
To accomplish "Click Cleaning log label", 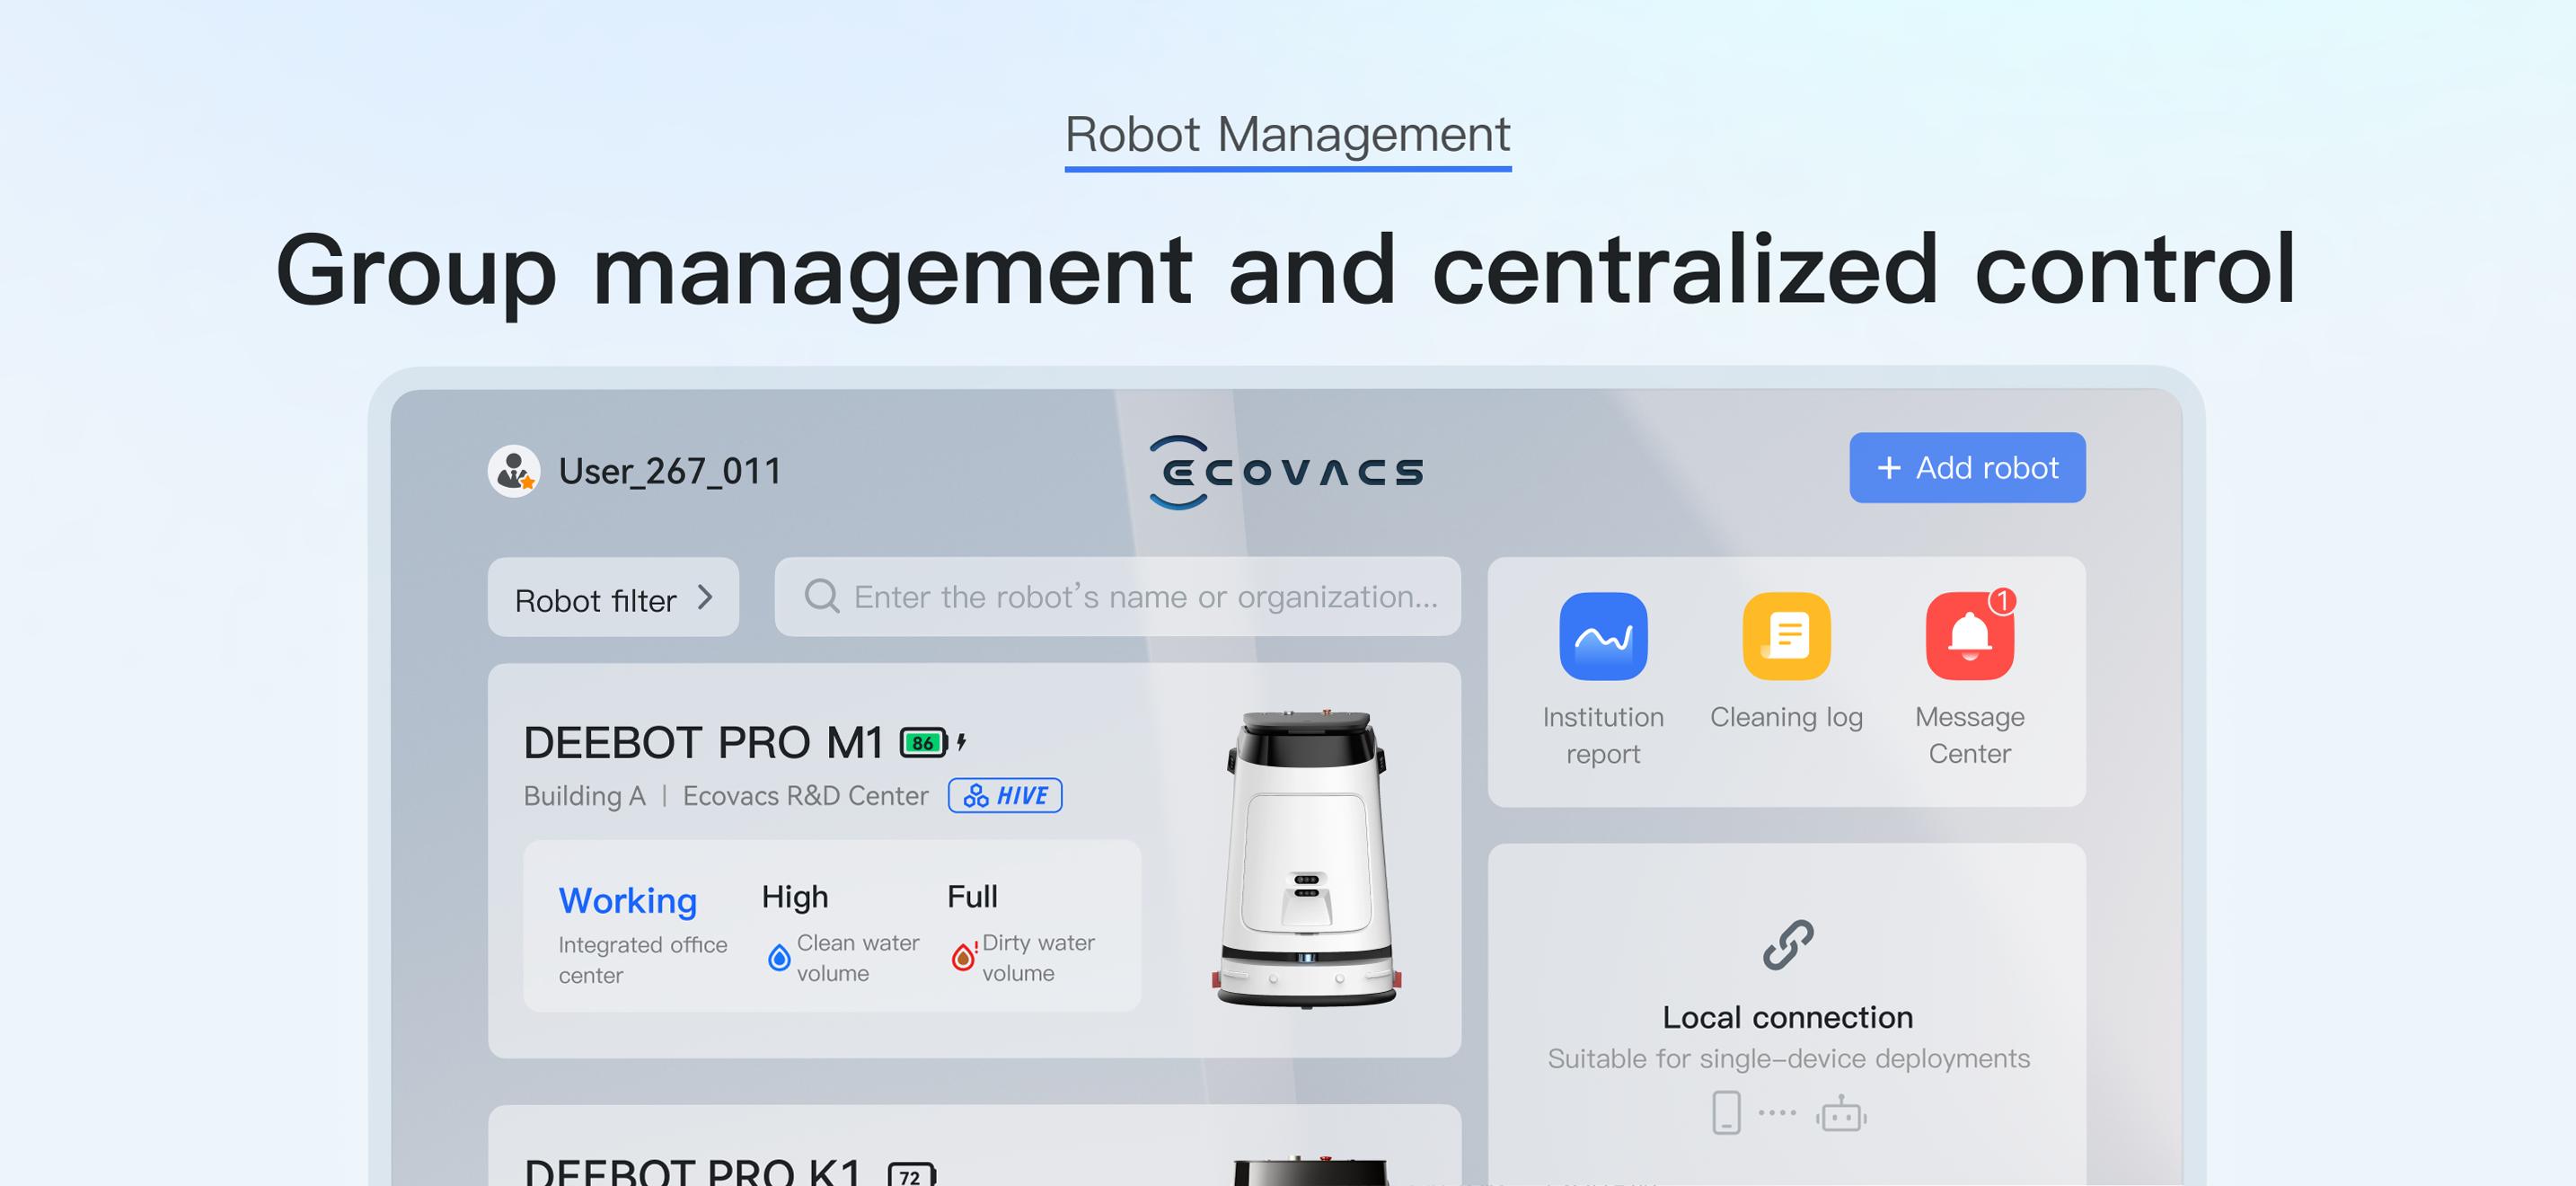I will coord(1786,717).
